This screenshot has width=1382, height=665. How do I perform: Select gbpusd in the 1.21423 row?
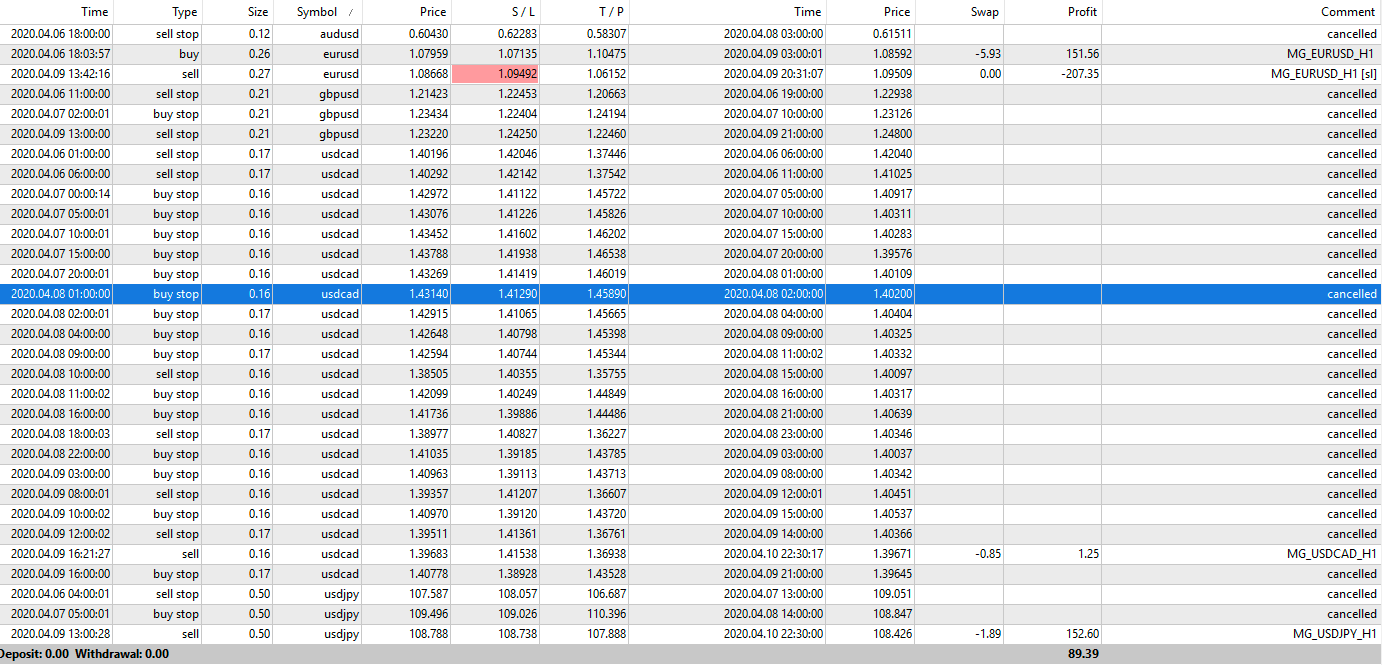(x=339, y=94)
